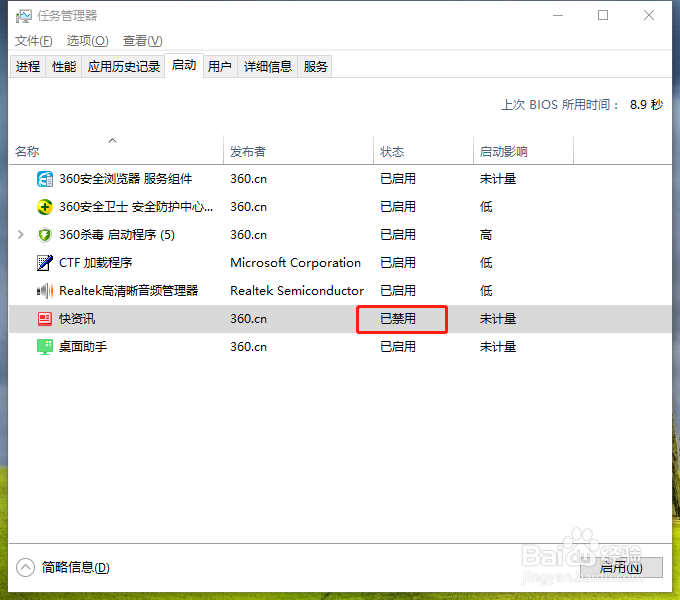Open the 文件(F) menu
Viewport: 680px width, 600px height.
click(x=33, y=41)
